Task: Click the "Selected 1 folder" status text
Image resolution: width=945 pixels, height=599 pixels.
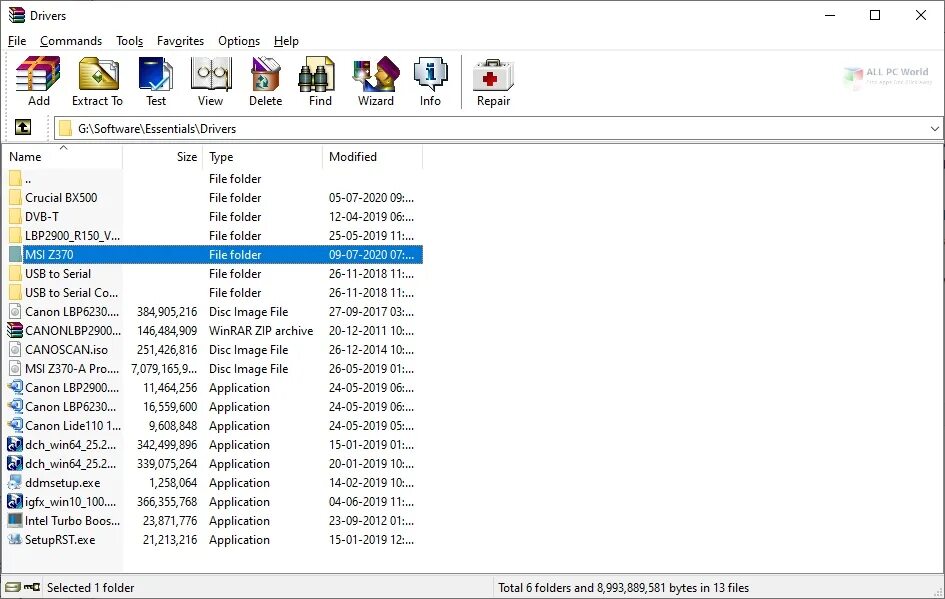Action: click(x=90, y=588)
